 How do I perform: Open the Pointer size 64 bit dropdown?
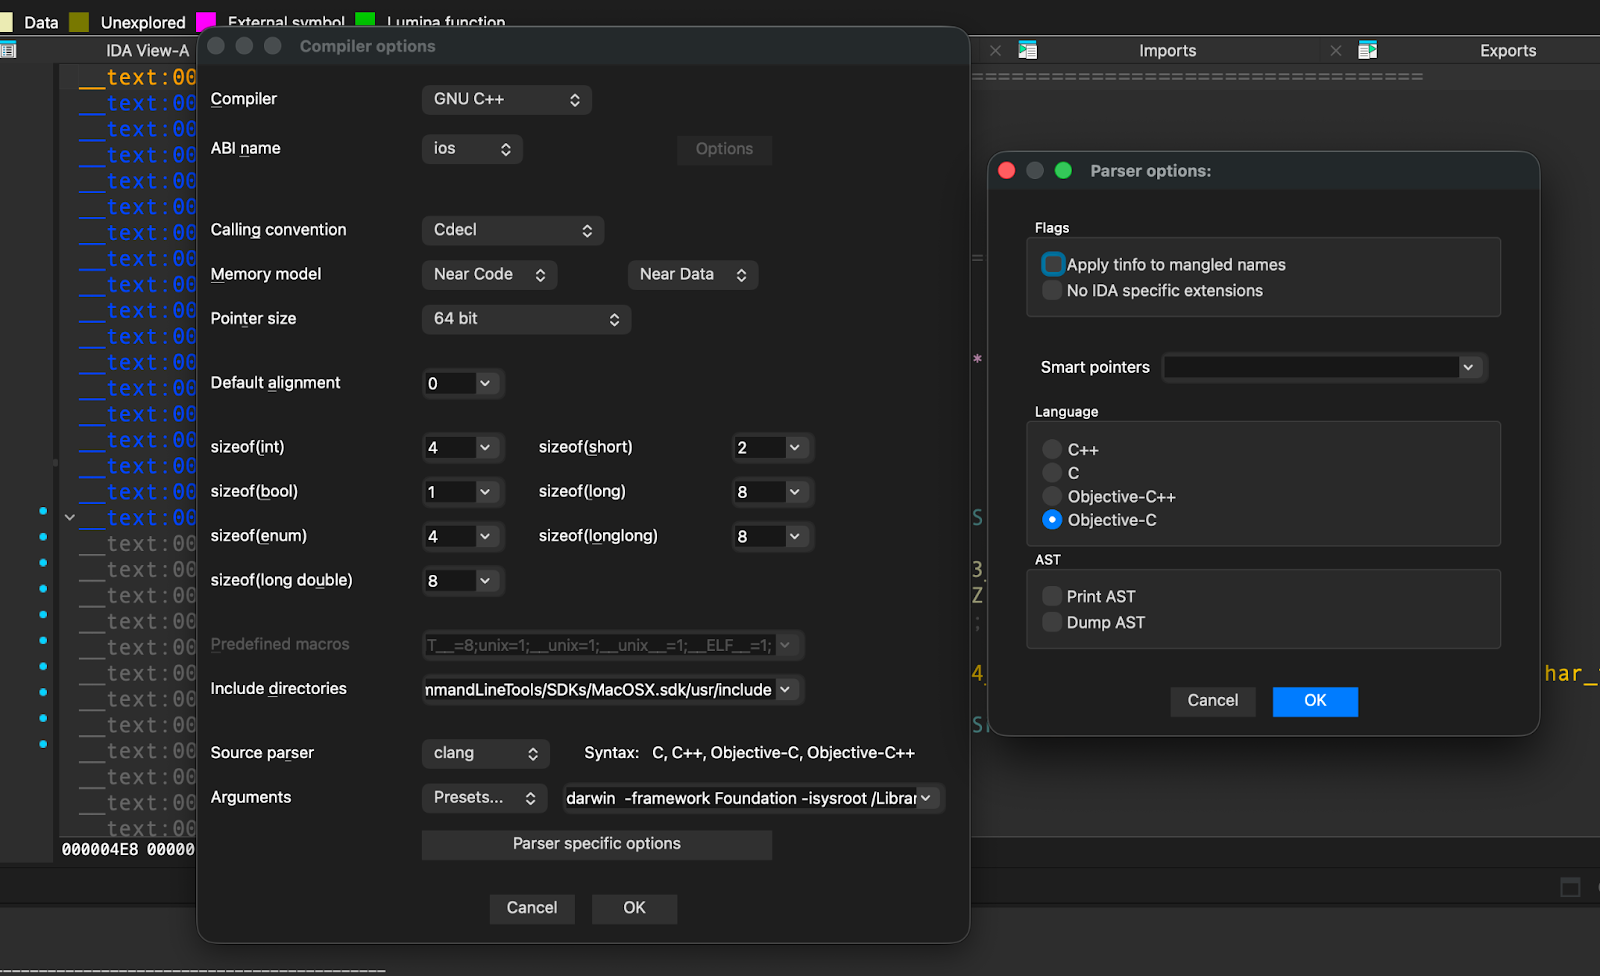[527, 318]
